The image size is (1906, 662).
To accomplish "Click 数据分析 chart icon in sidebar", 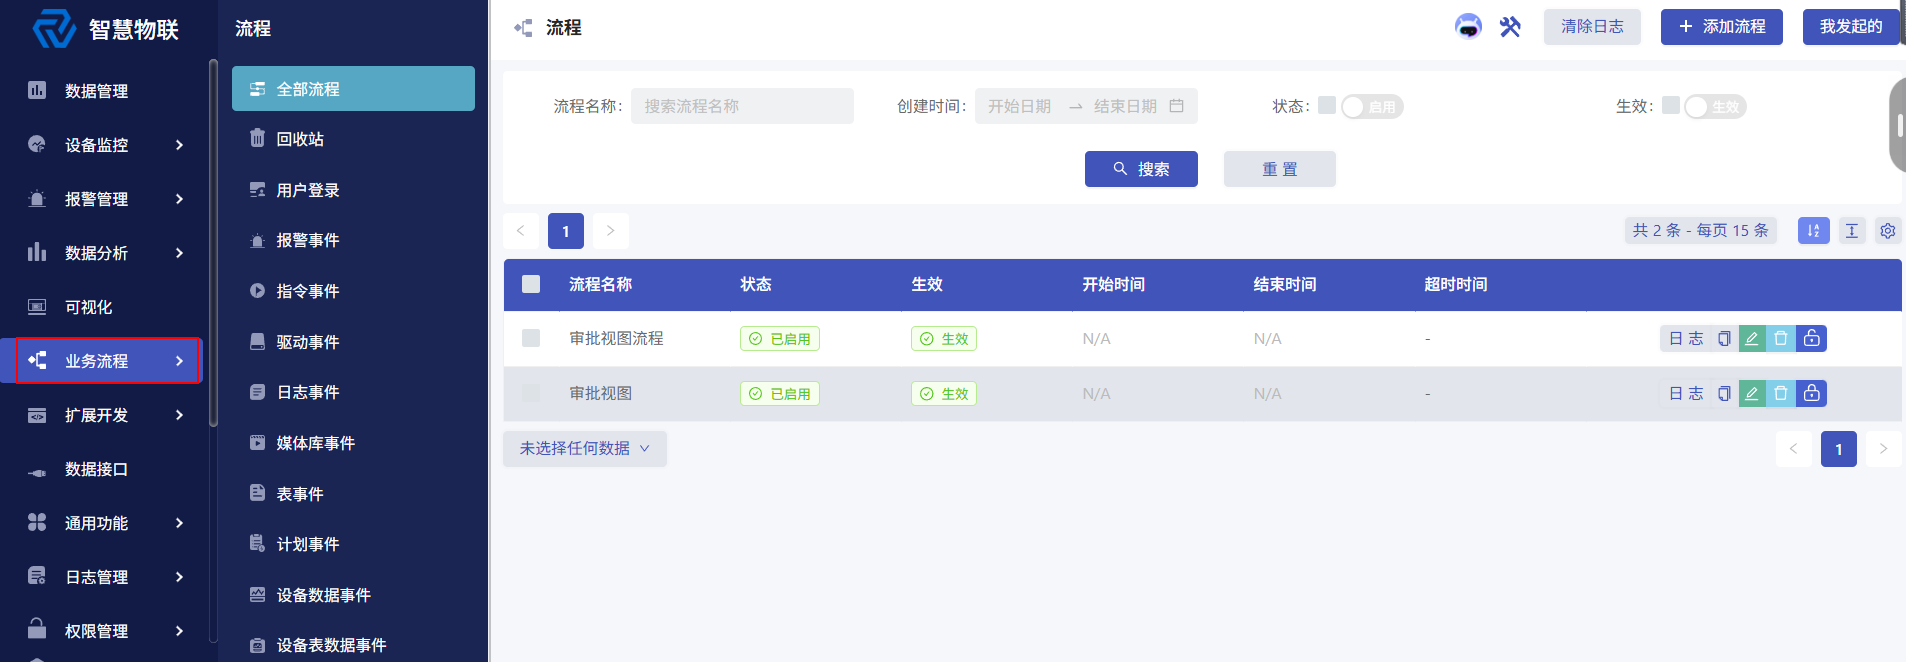I will click(37, 252).
